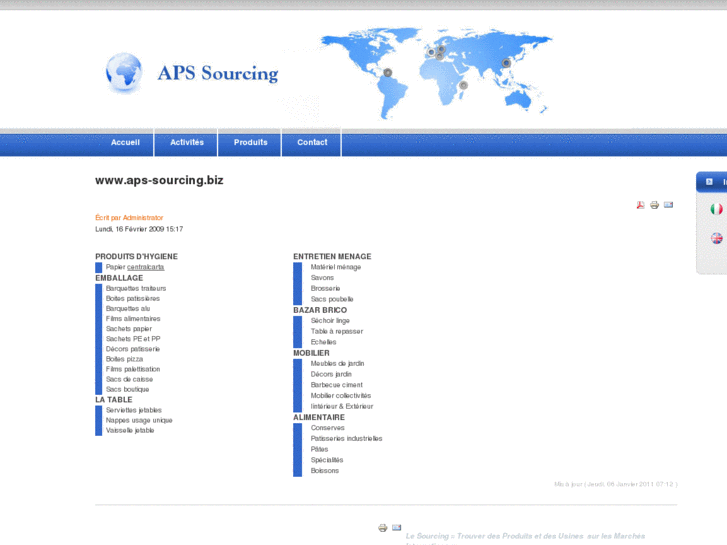
Task: Click the APS Sourcing title text
Action: (x=218, y=73)
